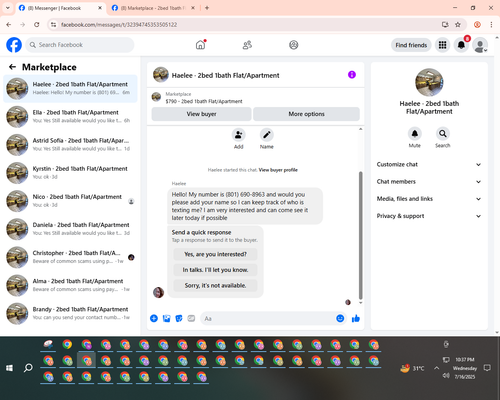Open the Friends icon in top navigation
This screenshot has height=400, width=500.
point(247,45)
